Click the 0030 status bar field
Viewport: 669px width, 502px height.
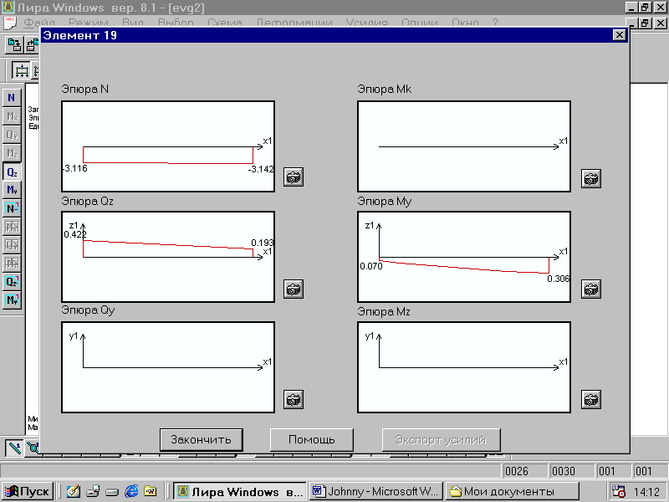point(570,471)
